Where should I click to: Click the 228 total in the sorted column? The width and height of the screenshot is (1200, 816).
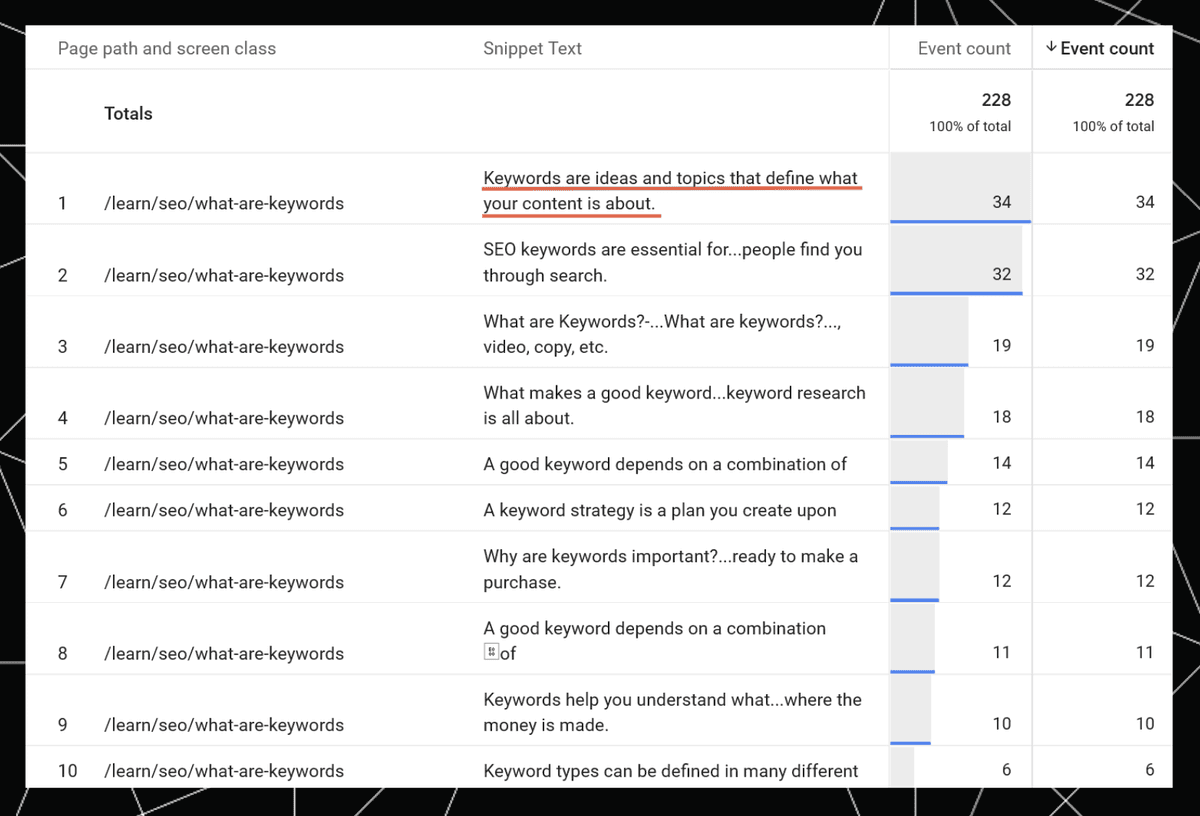(1138, 100)
